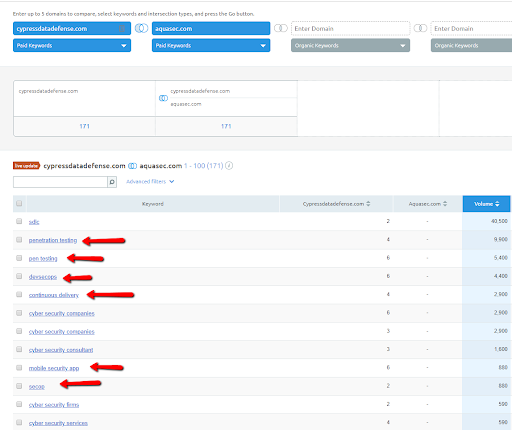Click volume value 9,900 for penetration testing
This screenshot has height=430, width=512.
point(501,239)
